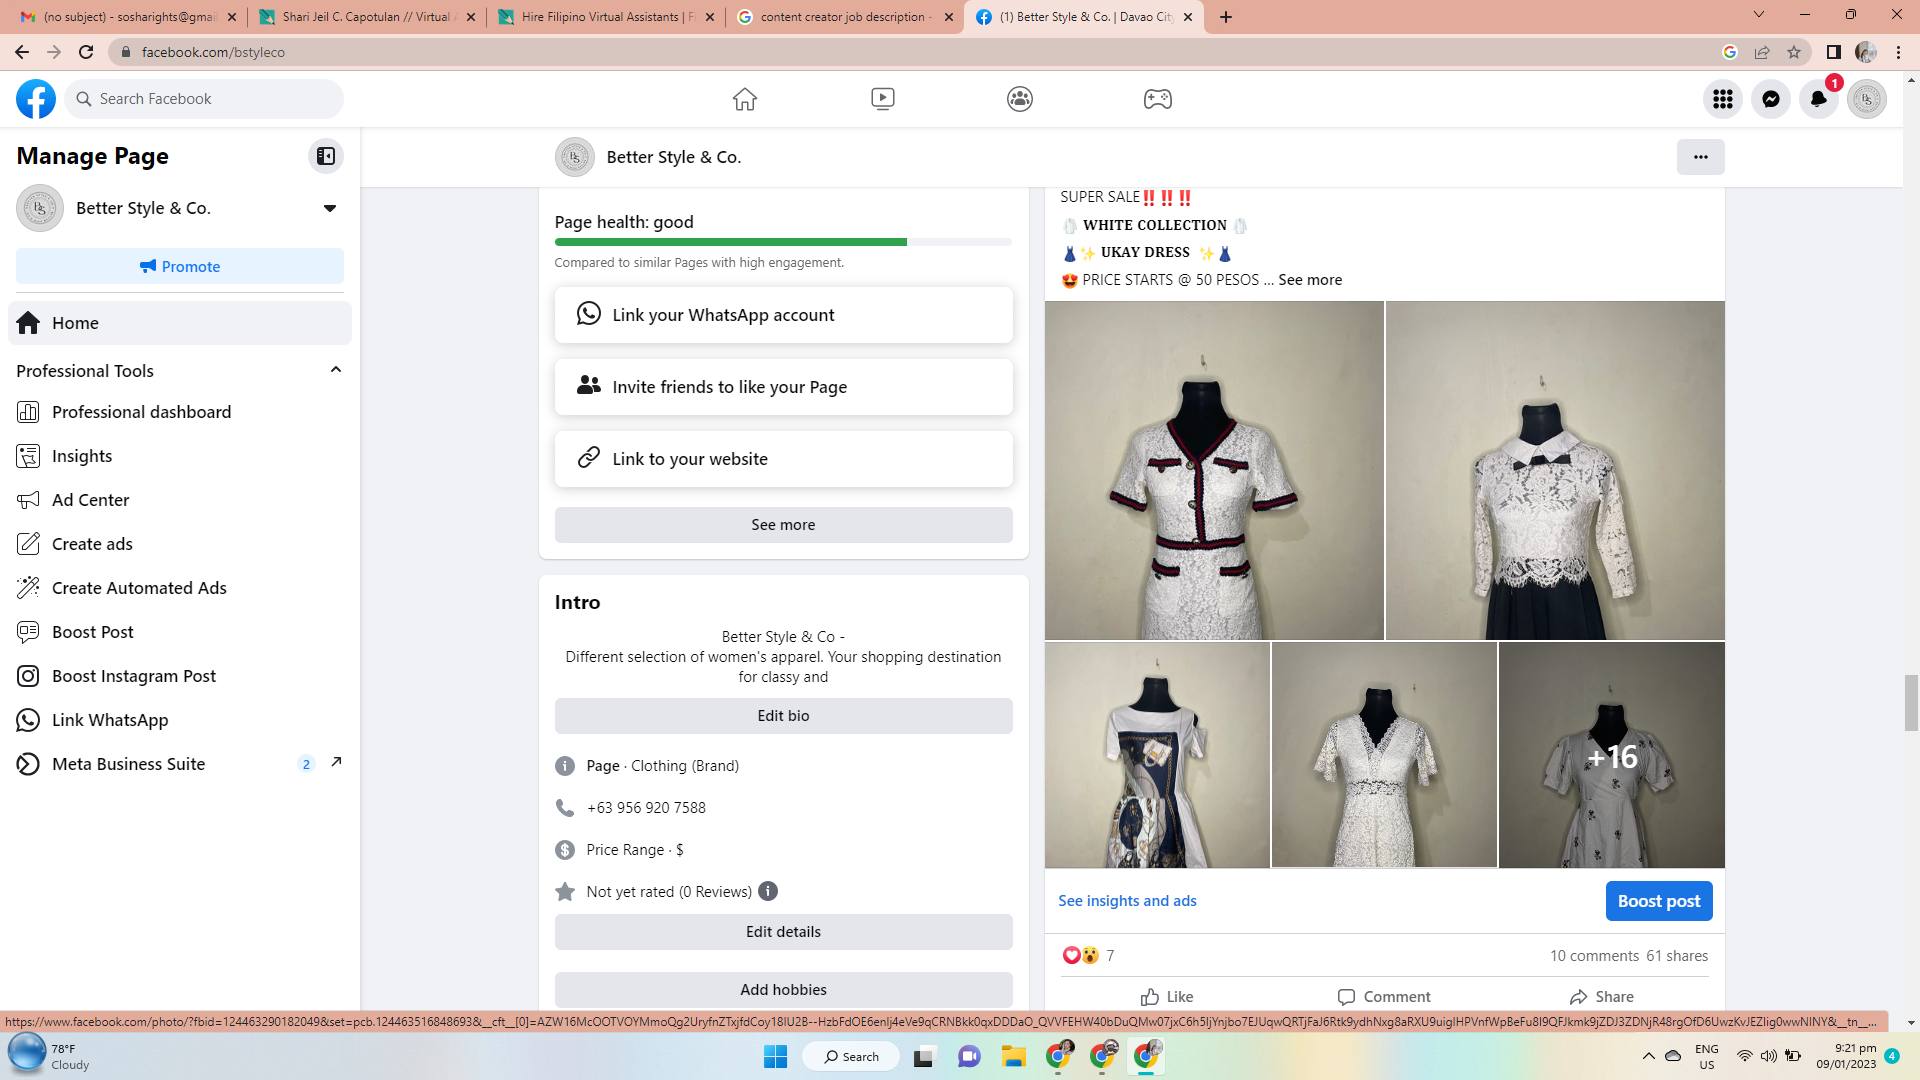Click the Boost post button
Viewport: 1920px width, 1080px height.
[1658, 901]
